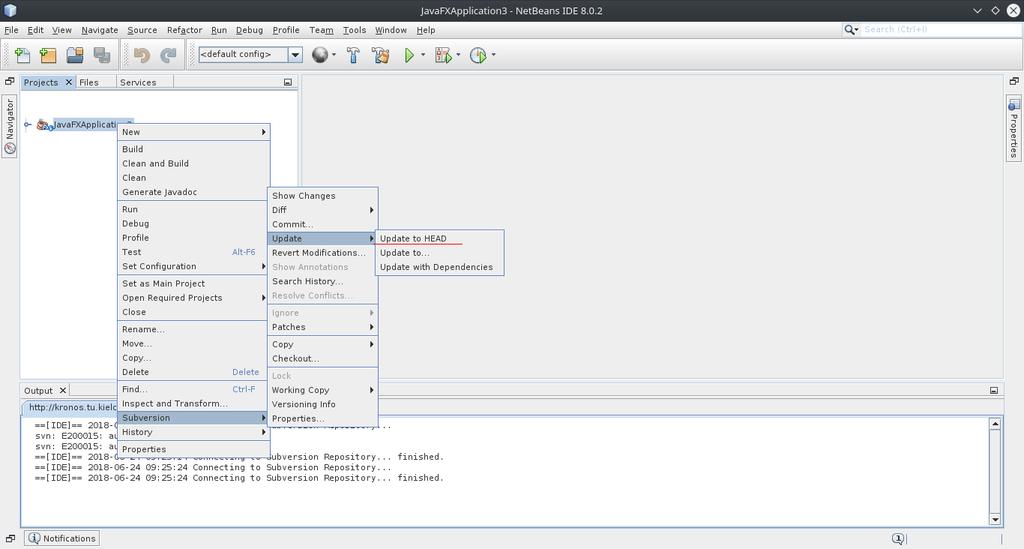Click the globe browser icon in toolbar
The height and width of the screenshot is (549, 1024).
[319, 55]
